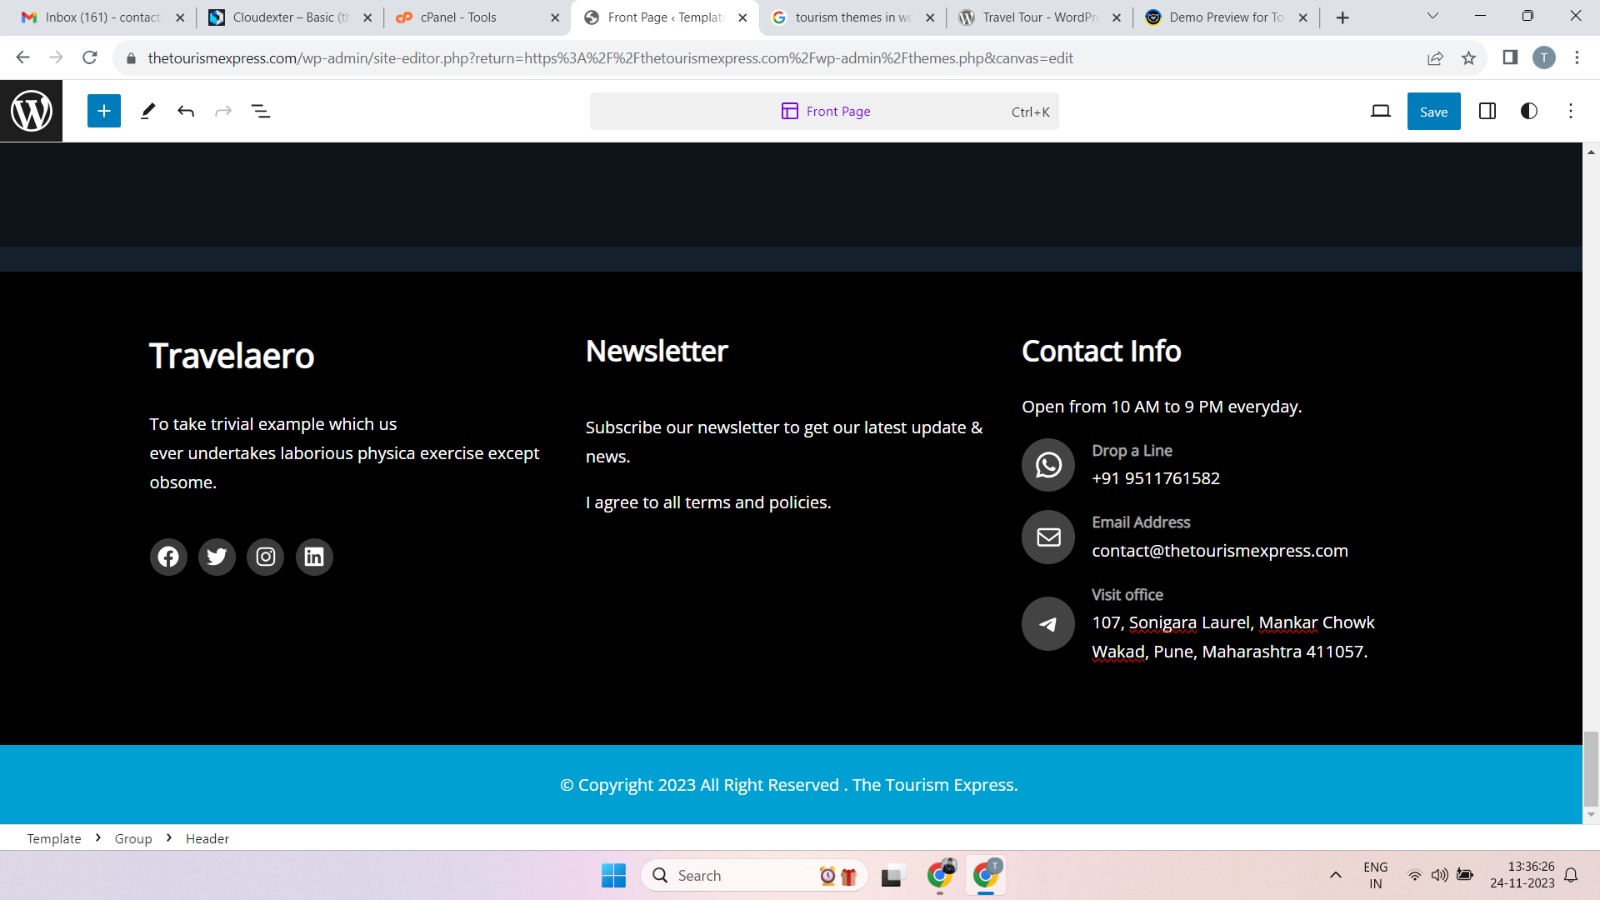Open the editor Options three-dot menu
This screenshot has width=1600, height=900.
[1570, 111]
